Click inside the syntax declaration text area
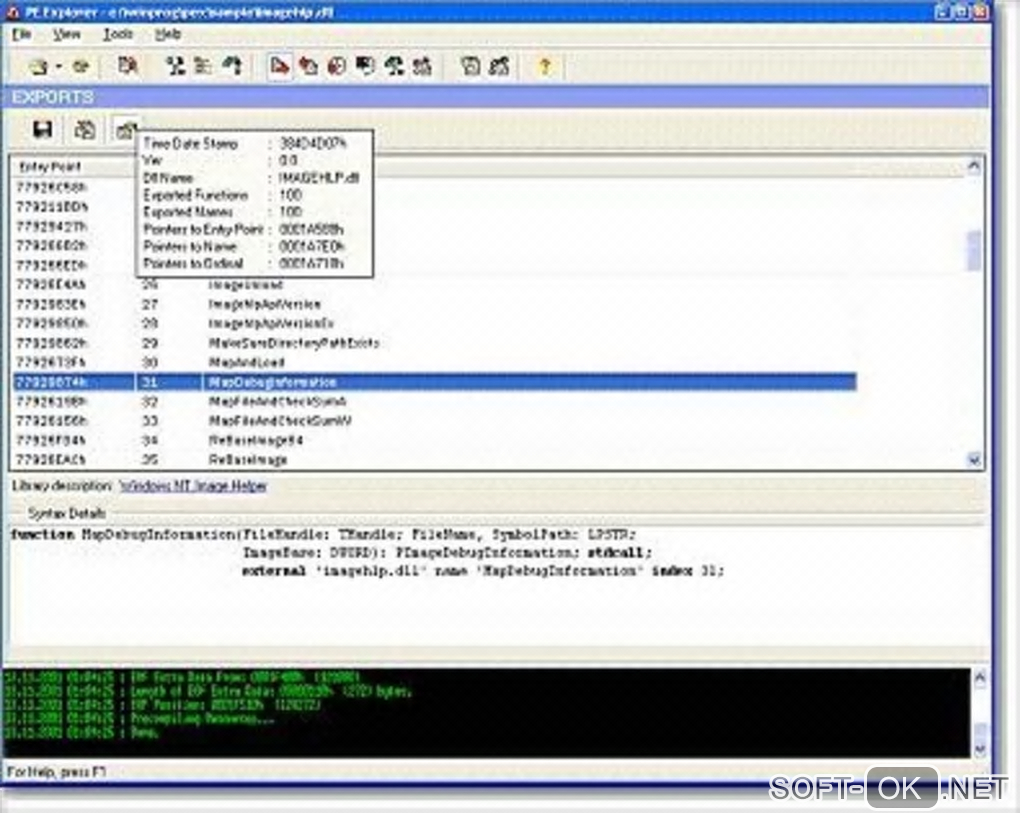This screenshot has height=813, width=1020. (494, 585)
